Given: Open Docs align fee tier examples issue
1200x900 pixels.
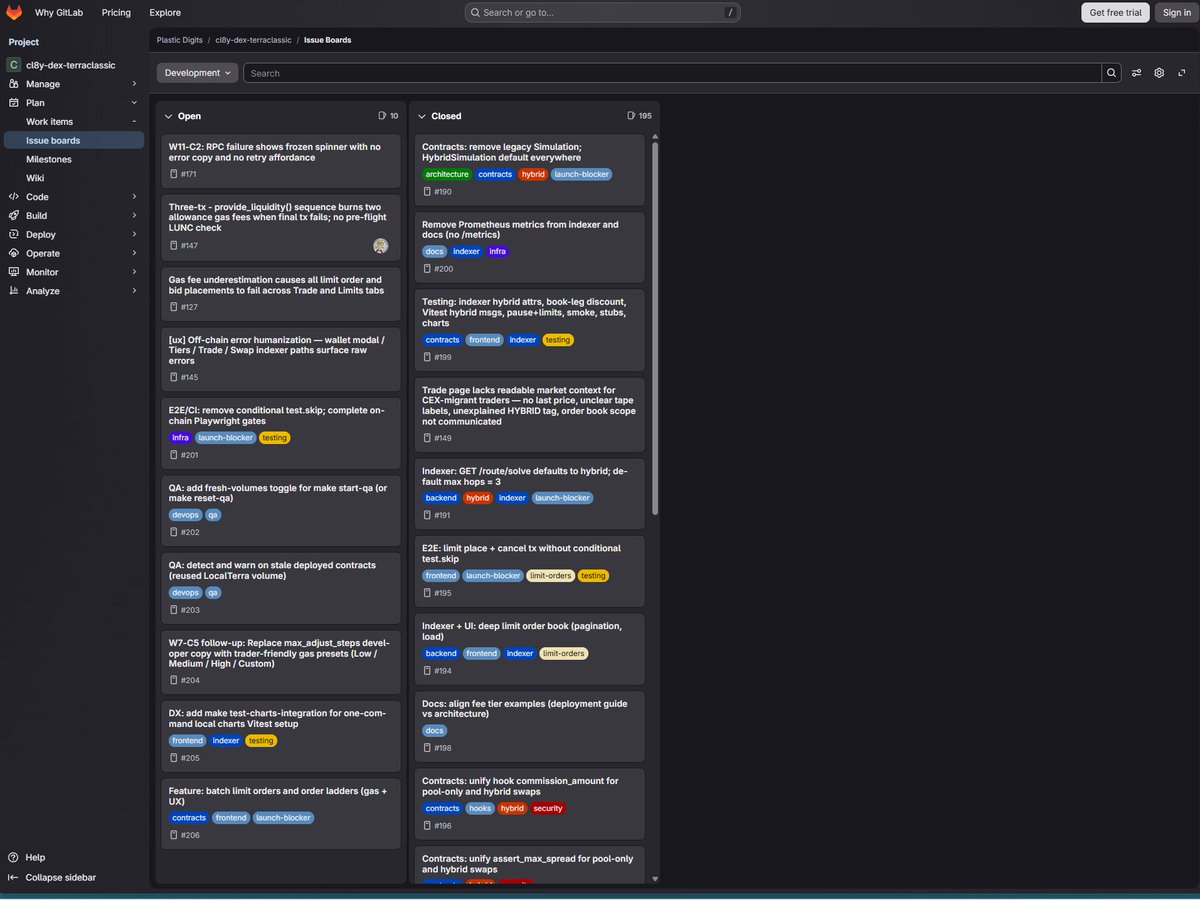Looking at the screenshot, I should pyautogui.click(x=529, y=726).
